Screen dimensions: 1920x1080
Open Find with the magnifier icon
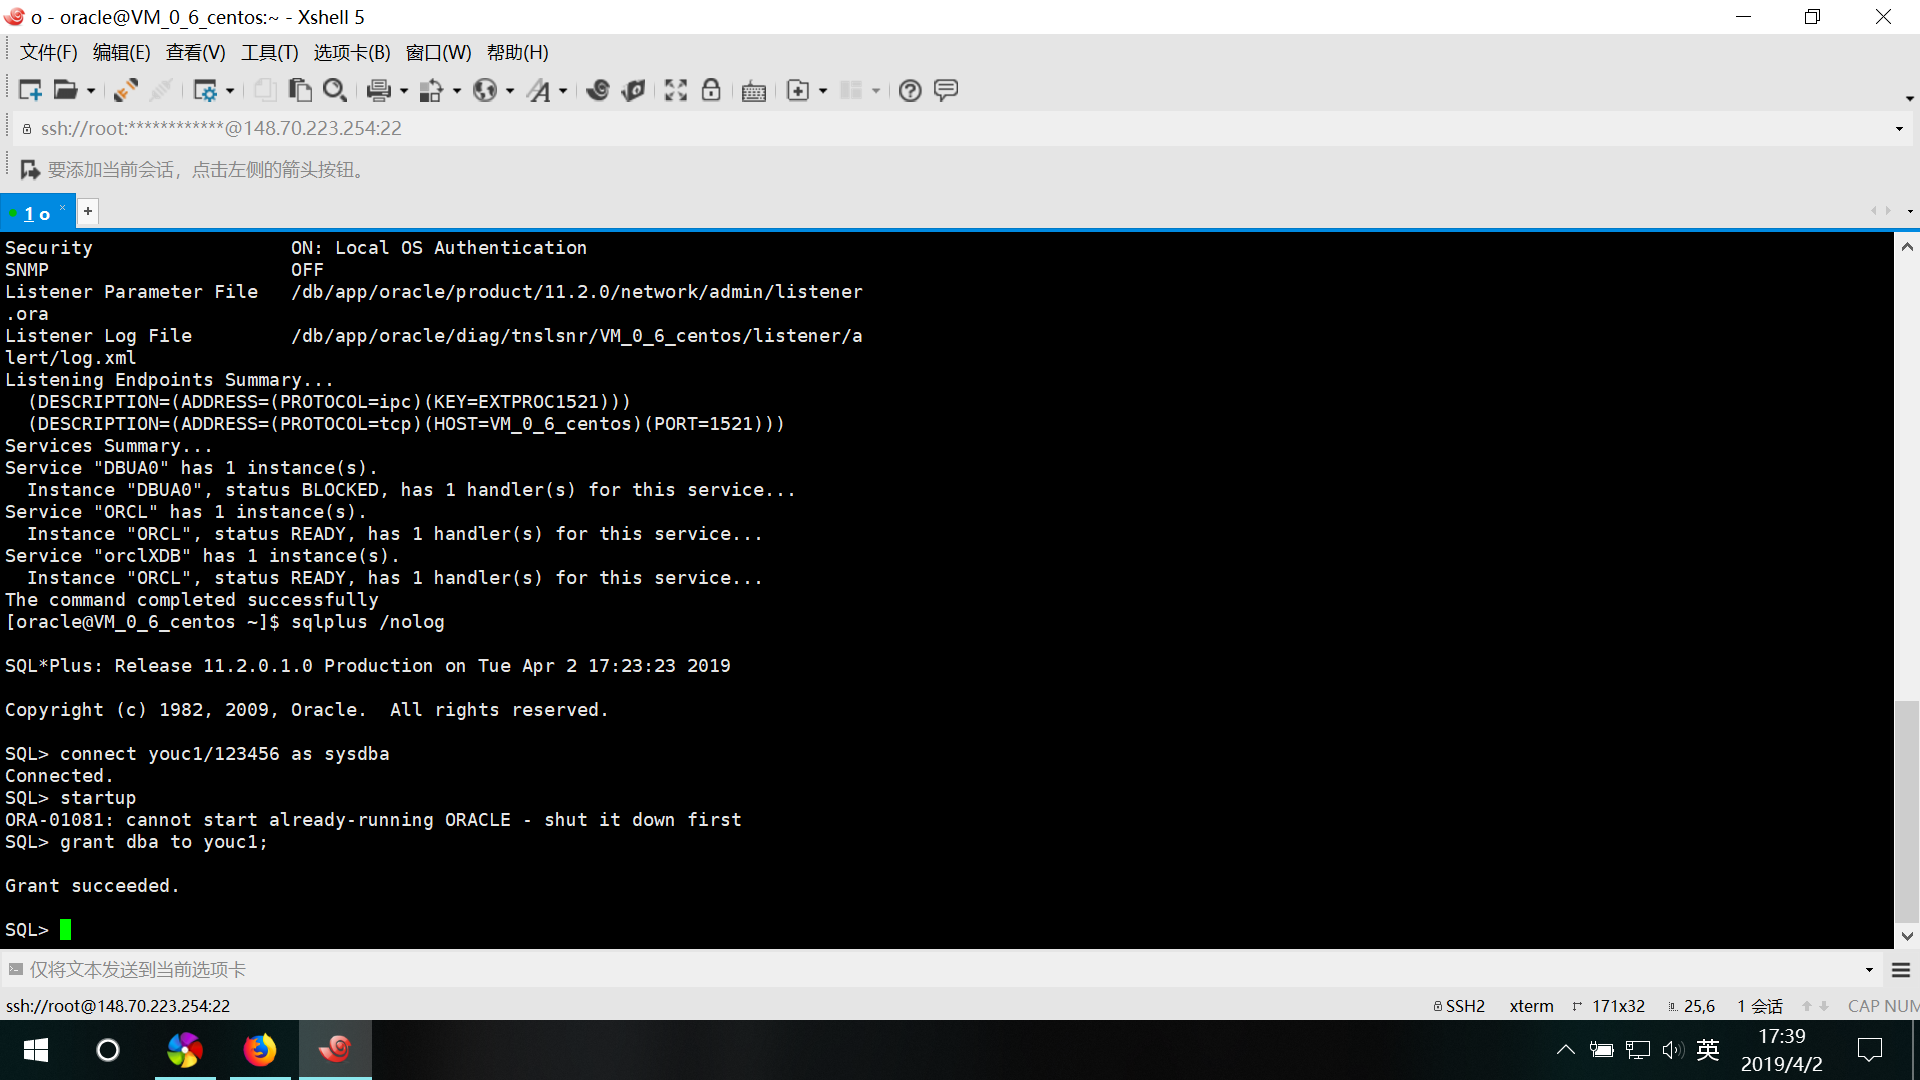(335, 91)
